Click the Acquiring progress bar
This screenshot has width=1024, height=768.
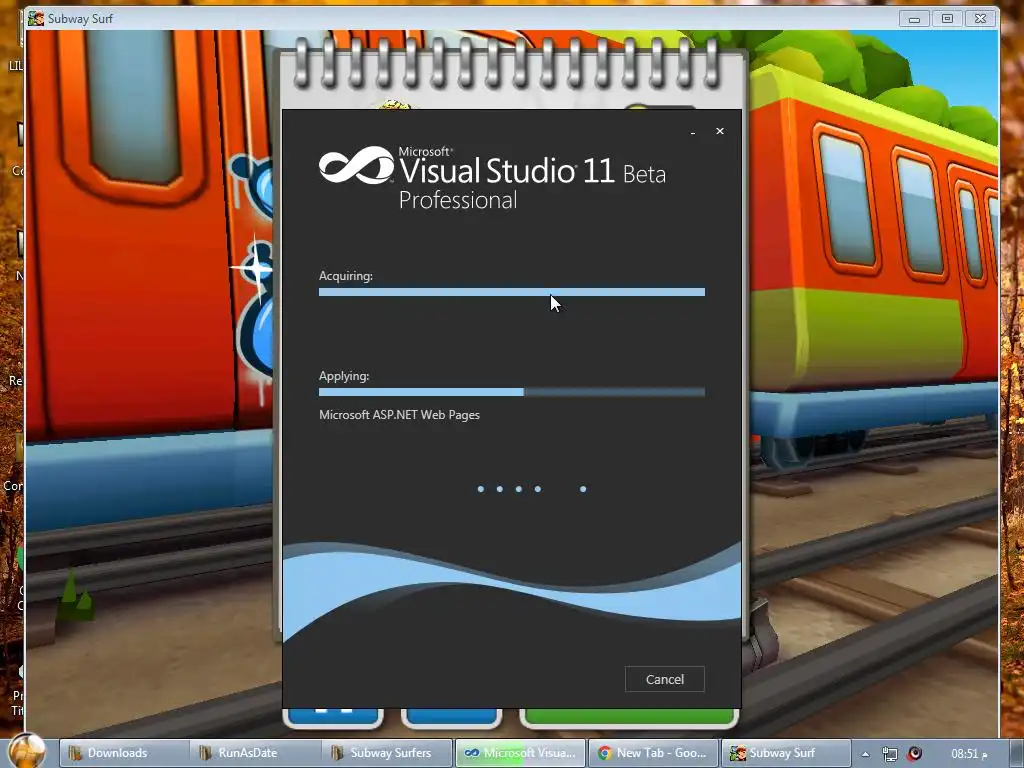coord(511,292)
